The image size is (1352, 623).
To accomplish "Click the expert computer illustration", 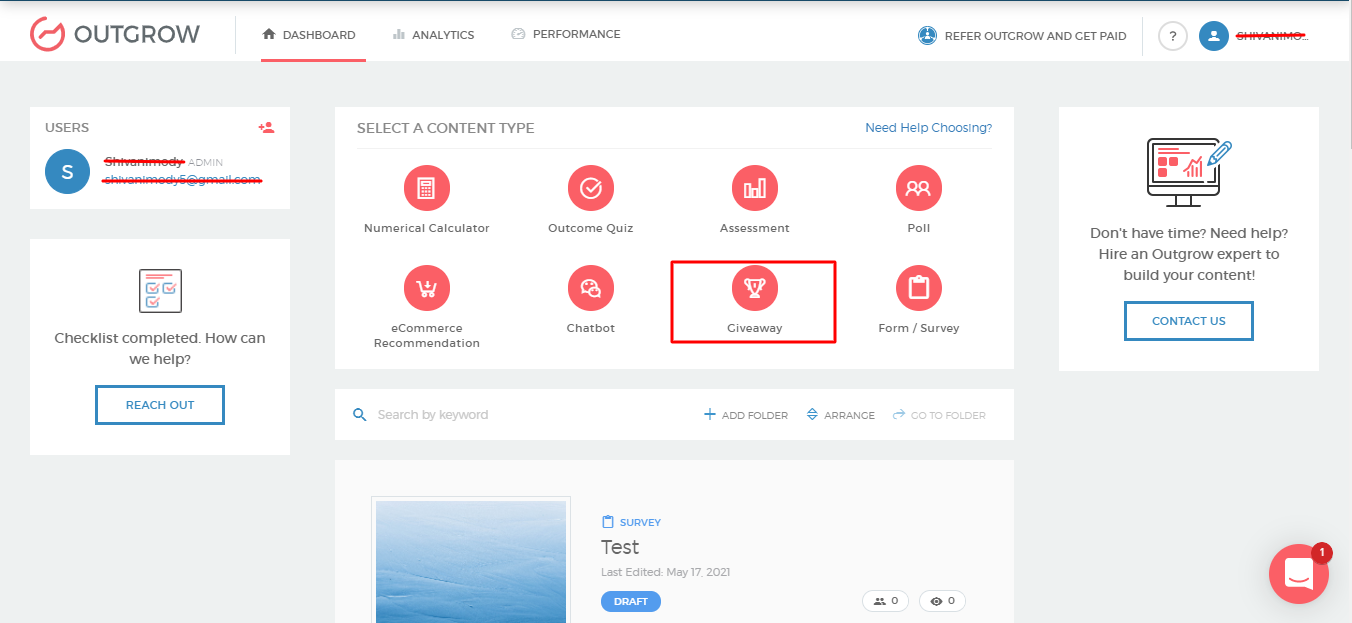I will [x=1189, y=173].
